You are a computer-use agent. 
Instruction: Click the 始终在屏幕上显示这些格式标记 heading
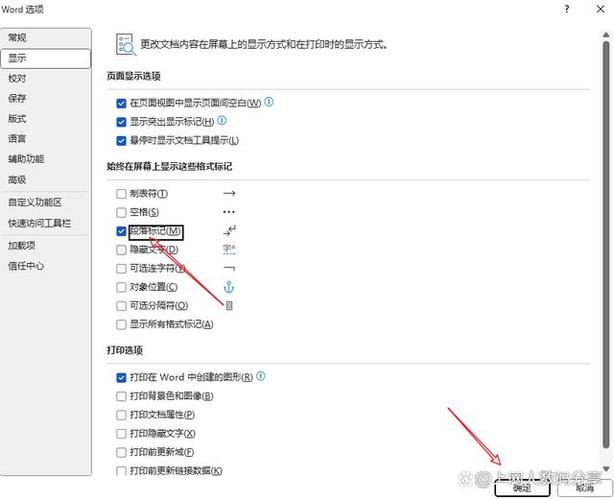tap(169, 166)
